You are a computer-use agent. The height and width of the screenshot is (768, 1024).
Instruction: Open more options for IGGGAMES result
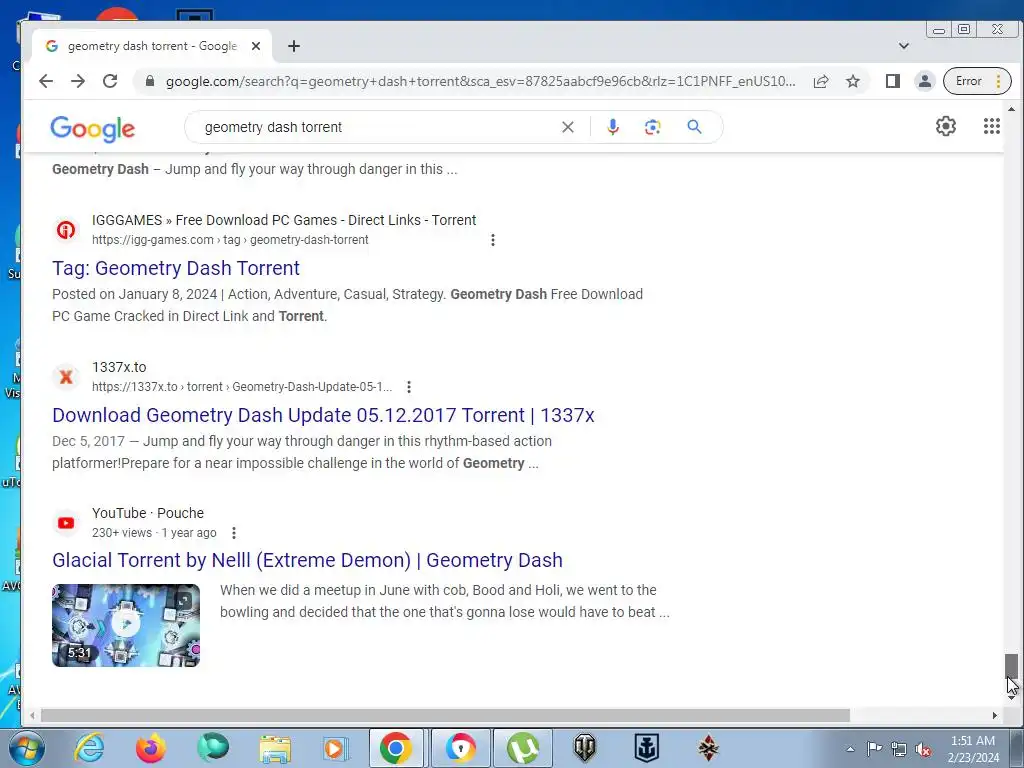coord(492,240)
